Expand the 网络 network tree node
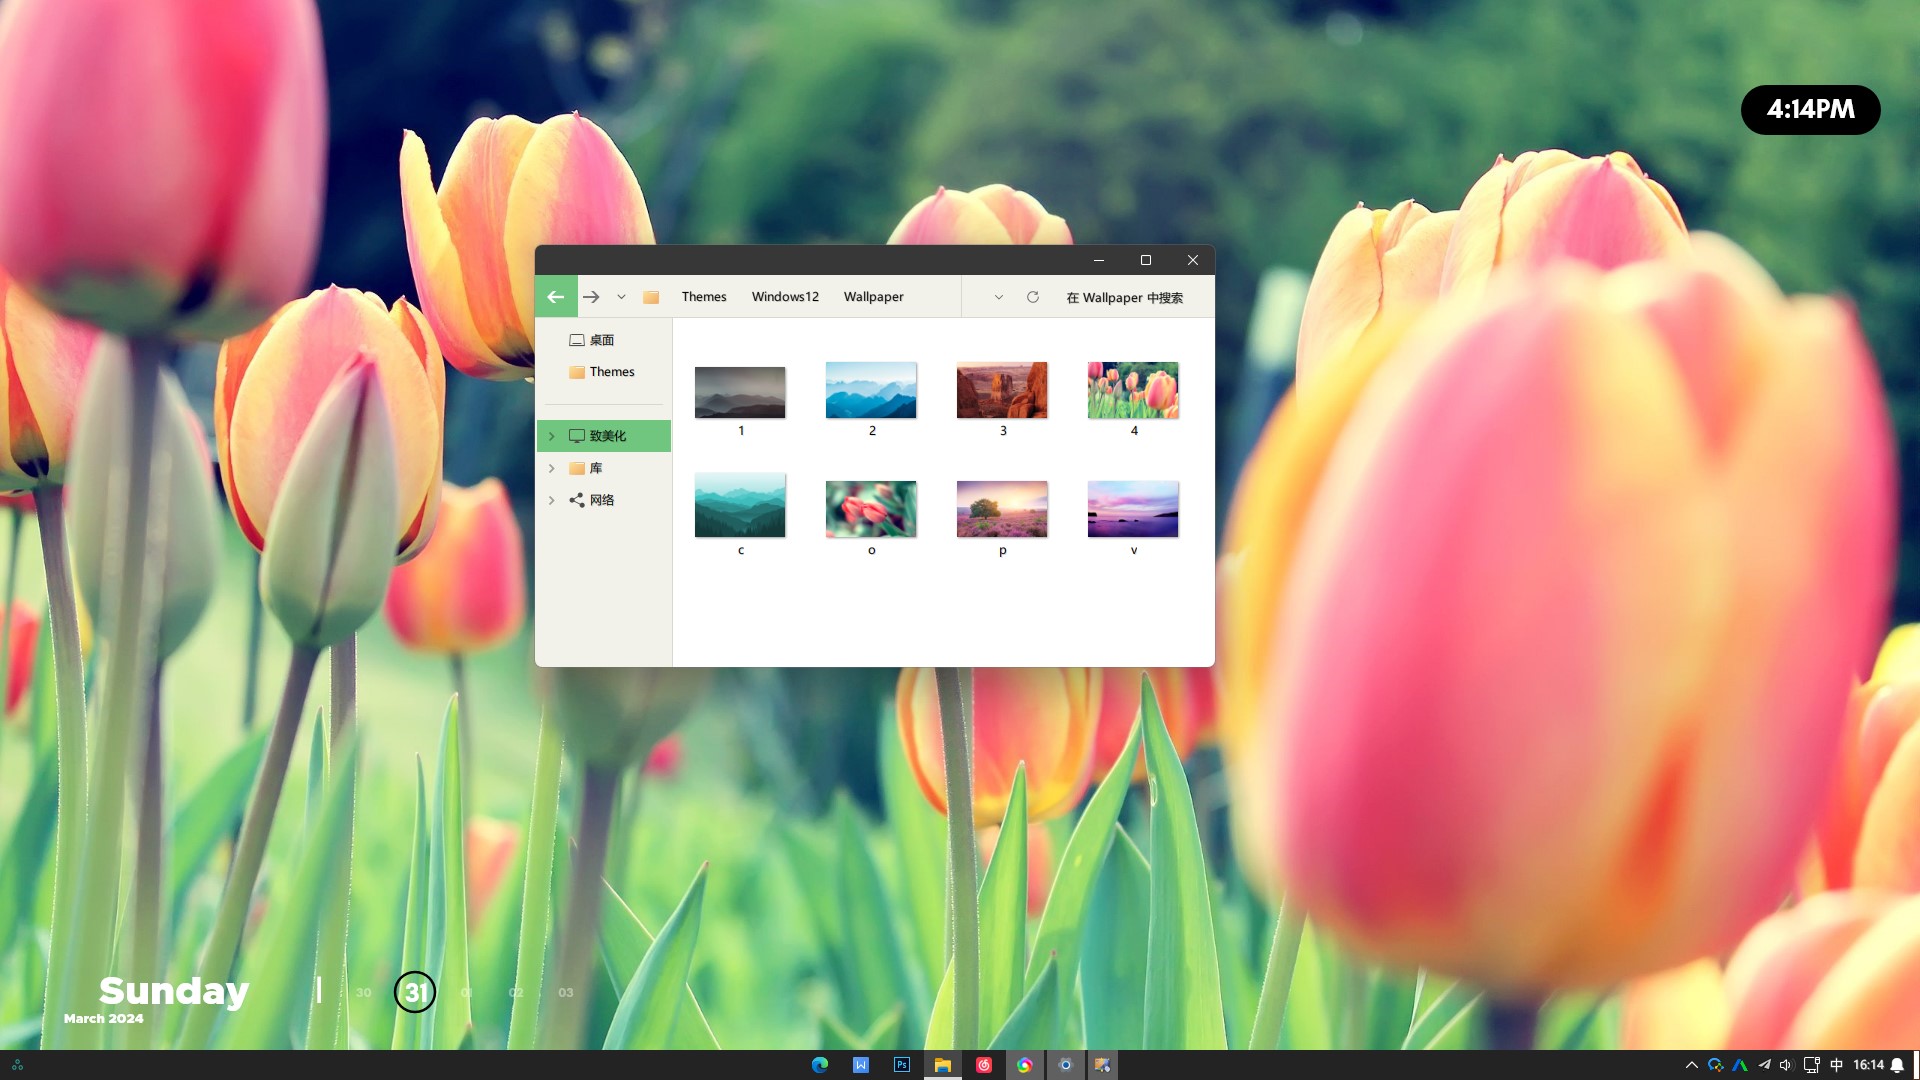1920x1080 pixels. [551, 500]
